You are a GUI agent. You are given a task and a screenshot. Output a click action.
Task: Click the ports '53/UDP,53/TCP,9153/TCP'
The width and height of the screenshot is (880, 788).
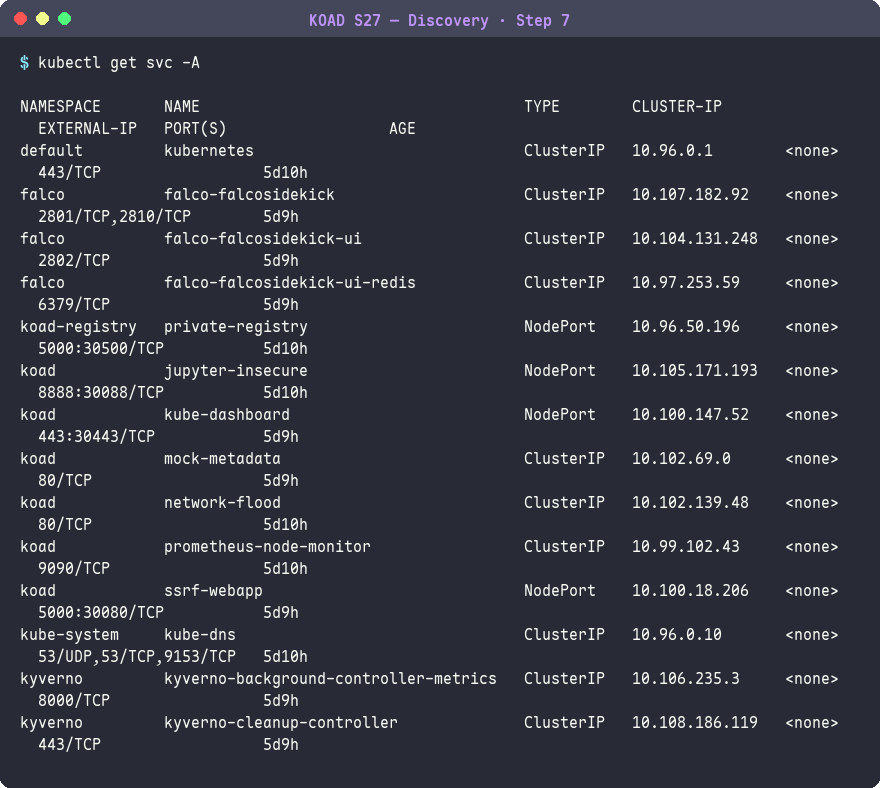(137, 657)
